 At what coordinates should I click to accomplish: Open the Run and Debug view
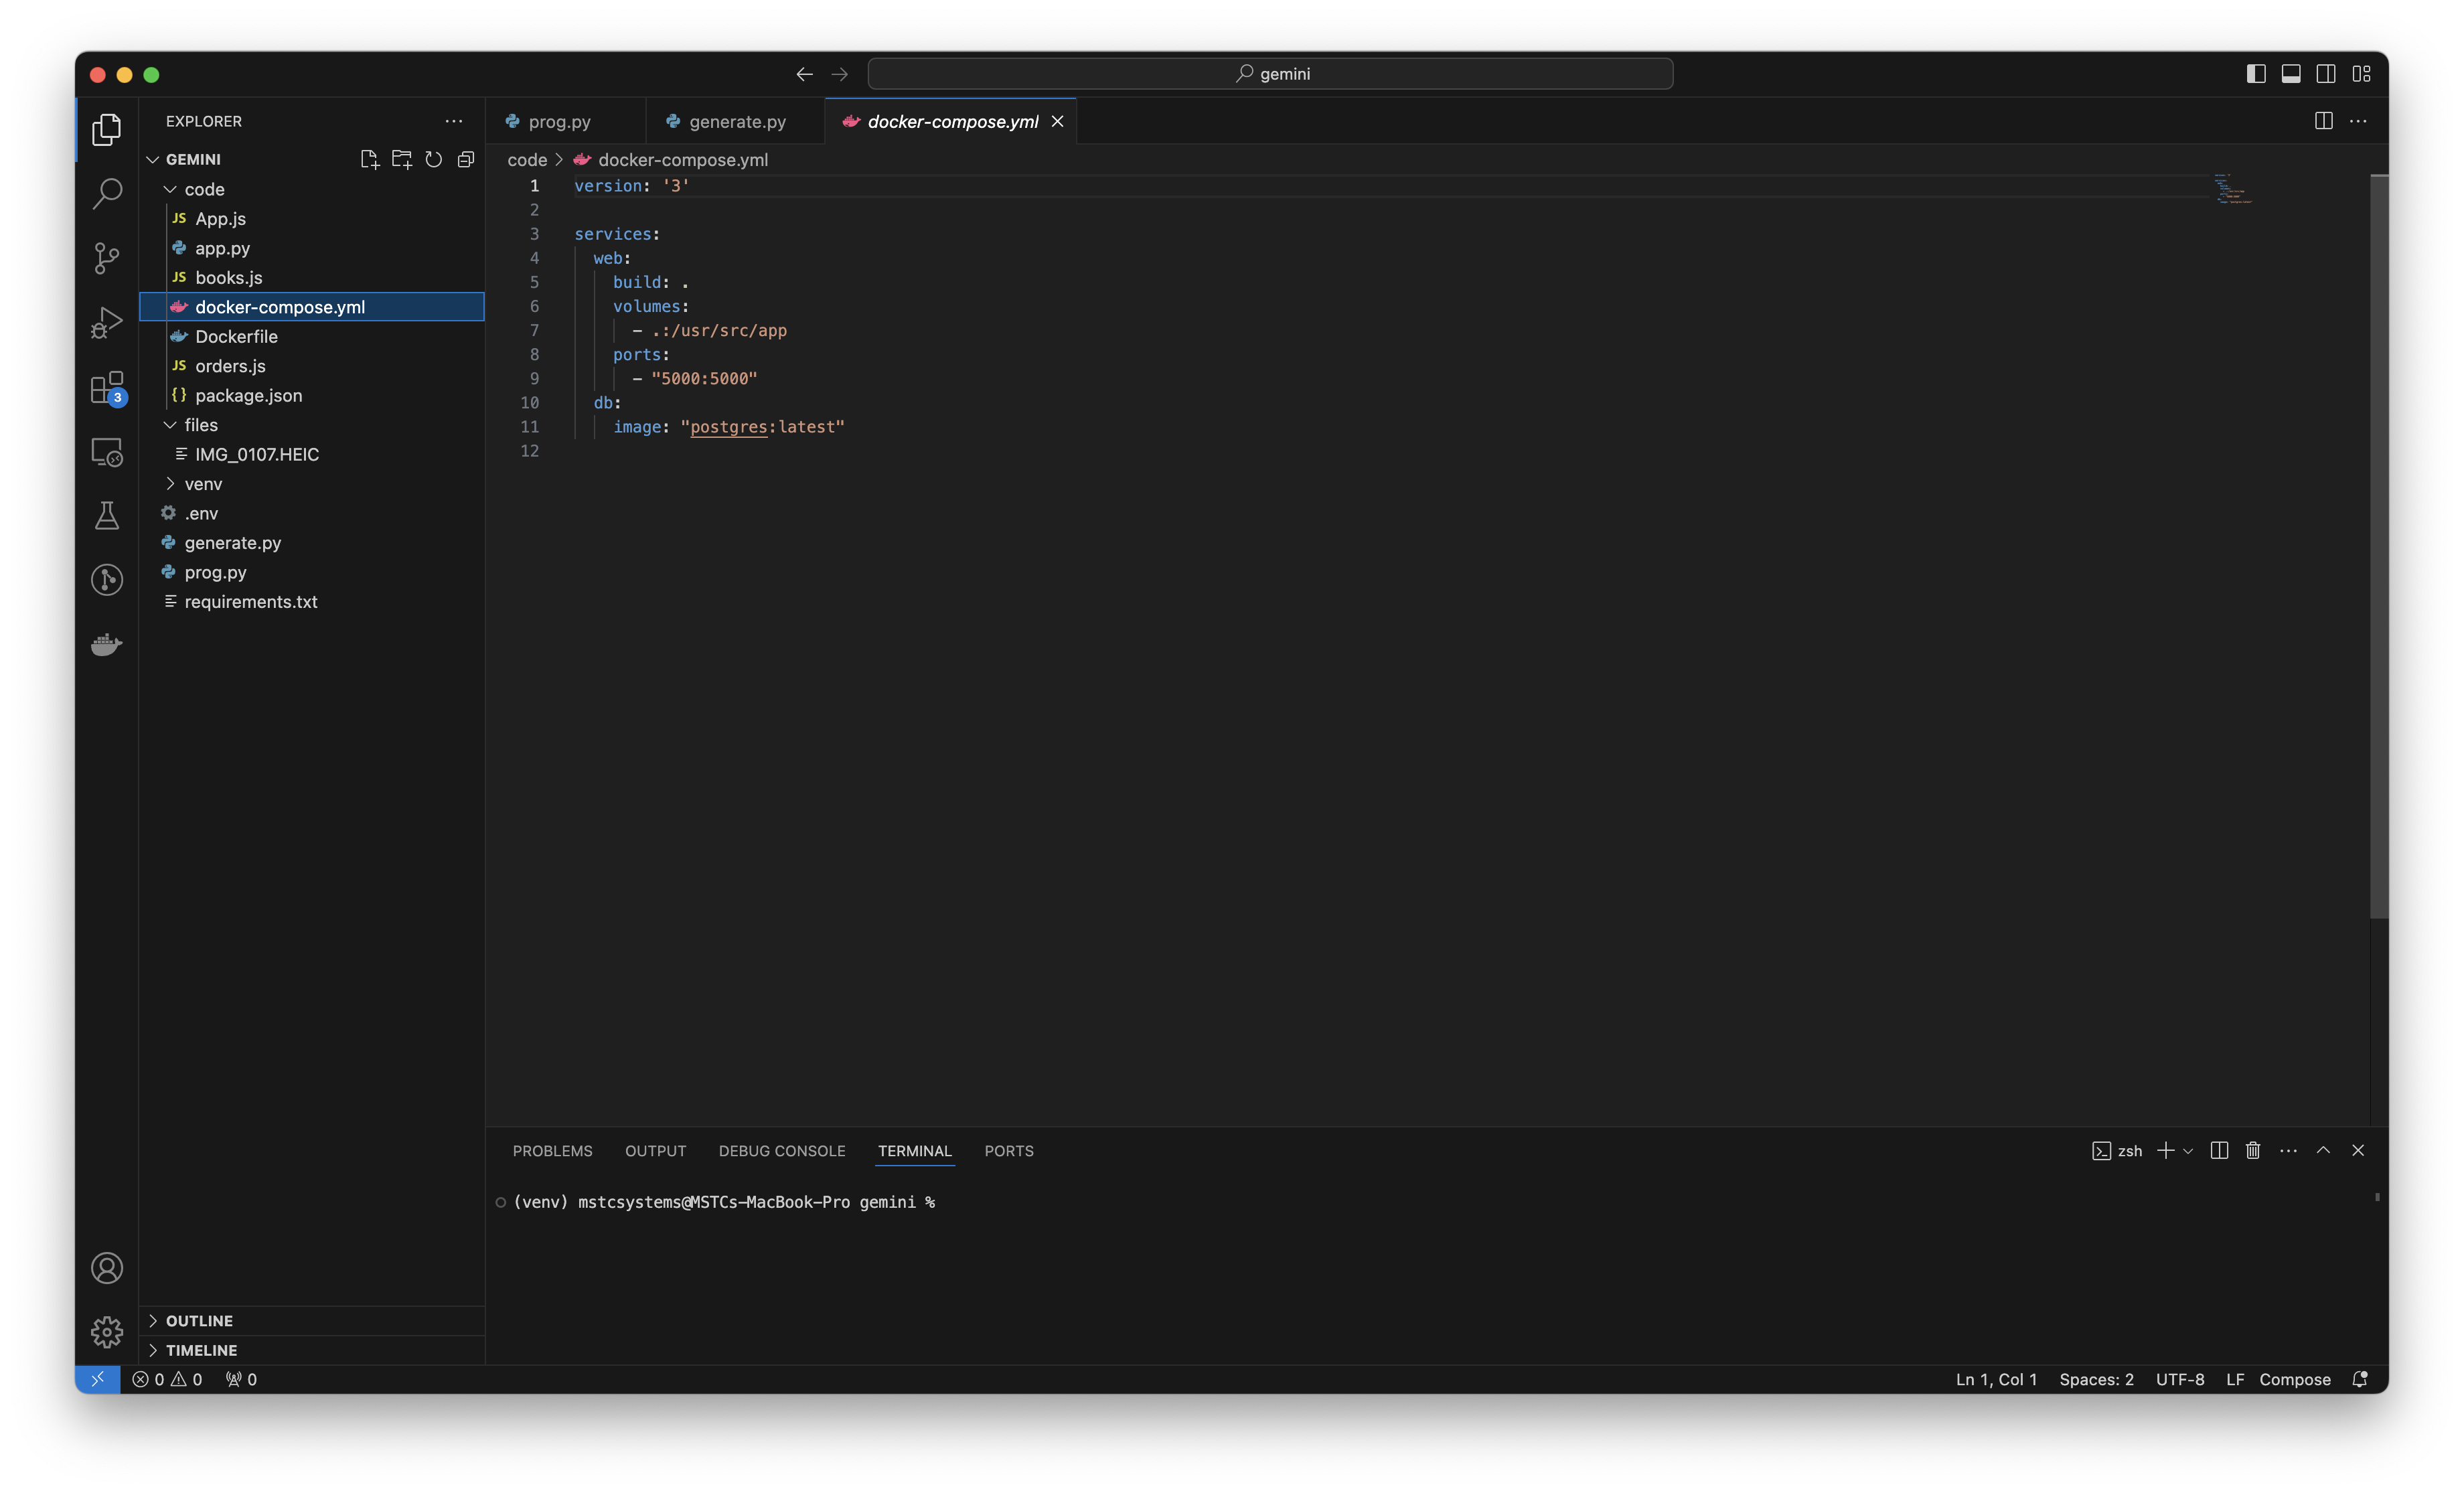(x=107, y=322)
